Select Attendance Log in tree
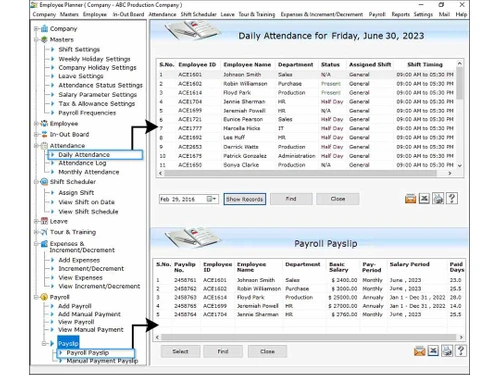Screen dimensions: 500x375 tap(82, 163)
